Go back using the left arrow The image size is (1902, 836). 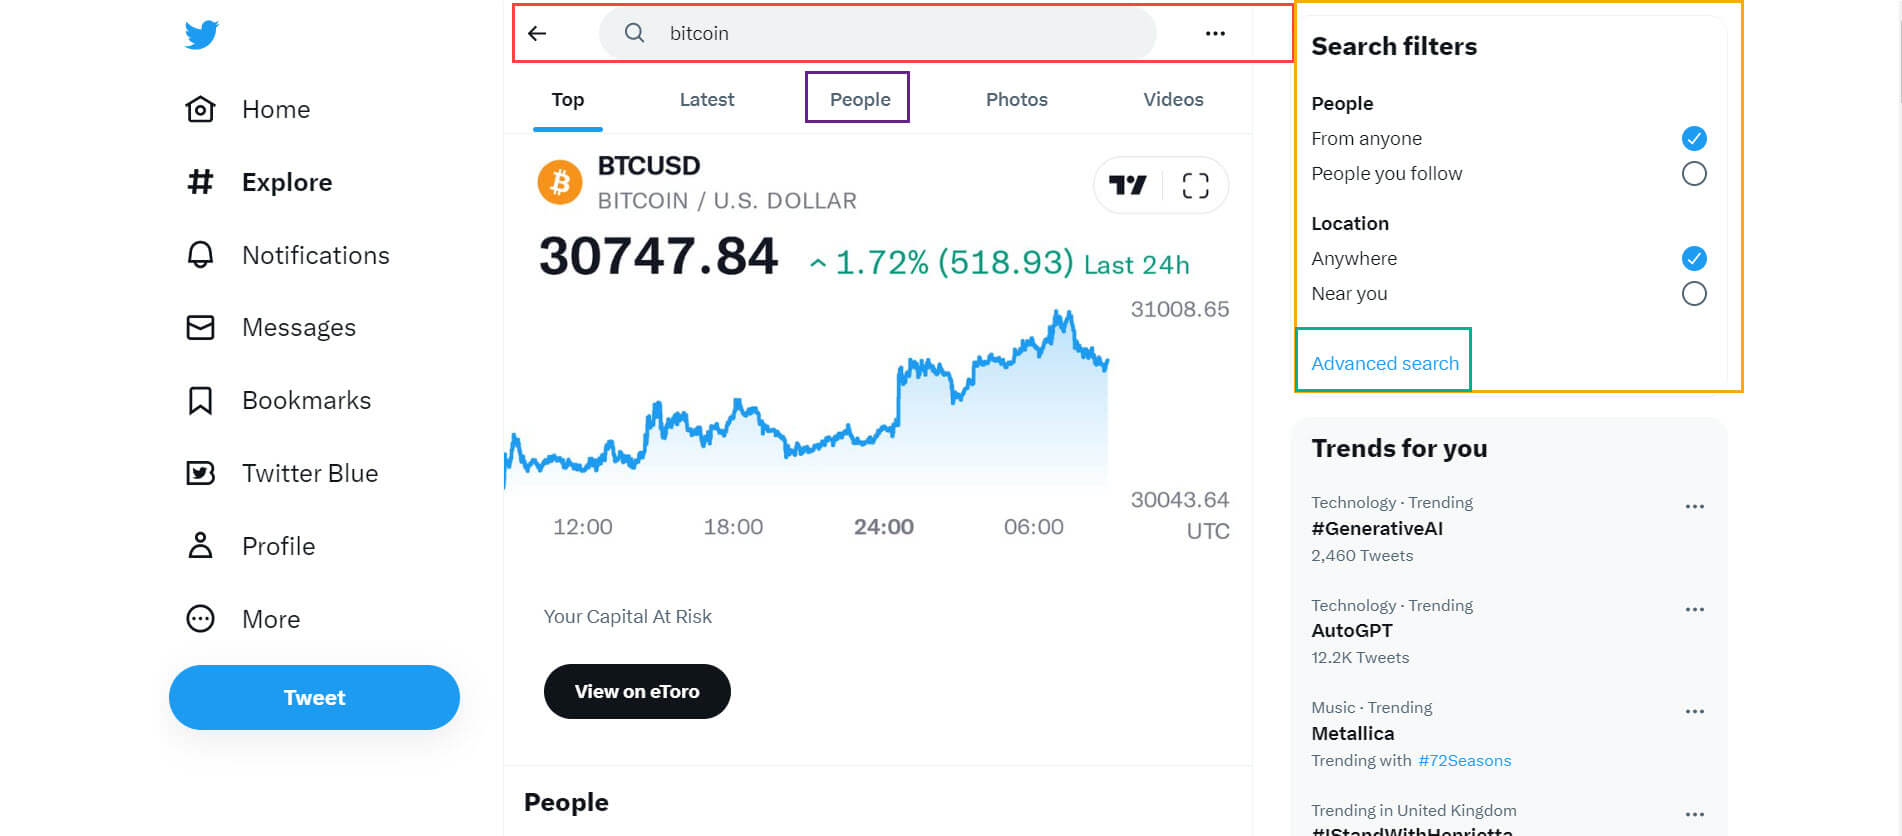tap(537, 33)
